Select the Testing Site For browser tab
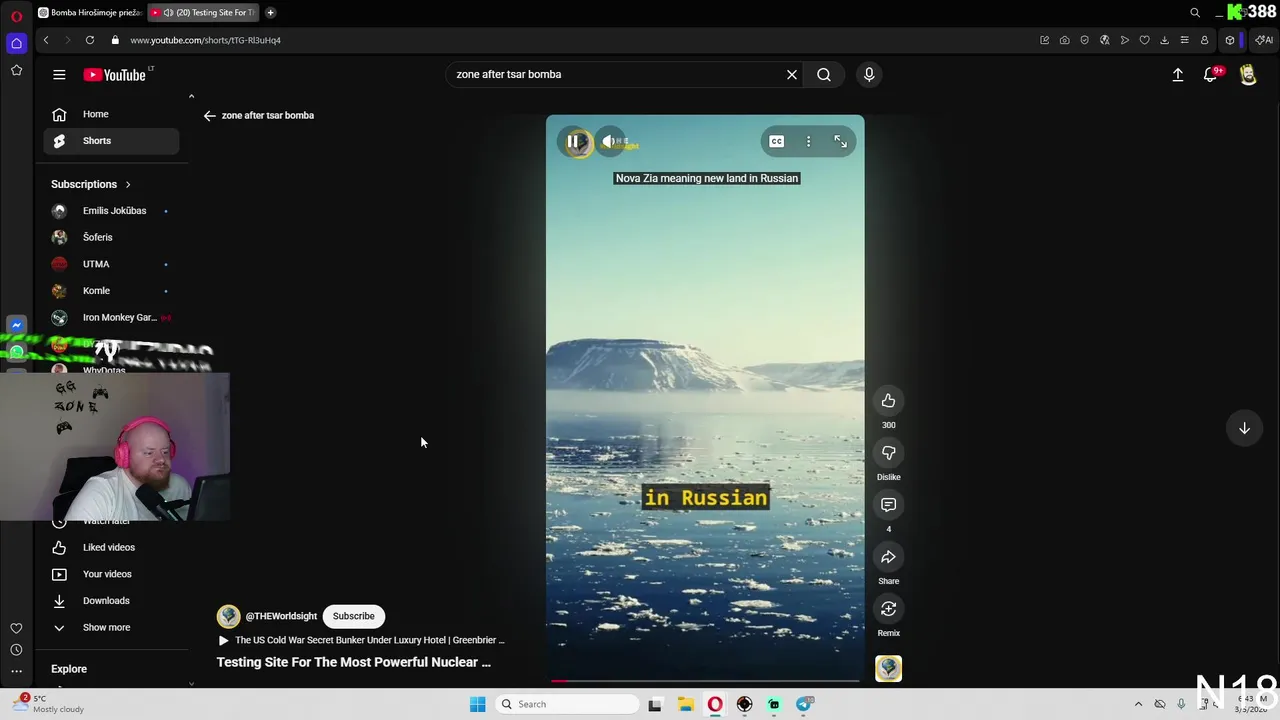 (x=203, y=13)
